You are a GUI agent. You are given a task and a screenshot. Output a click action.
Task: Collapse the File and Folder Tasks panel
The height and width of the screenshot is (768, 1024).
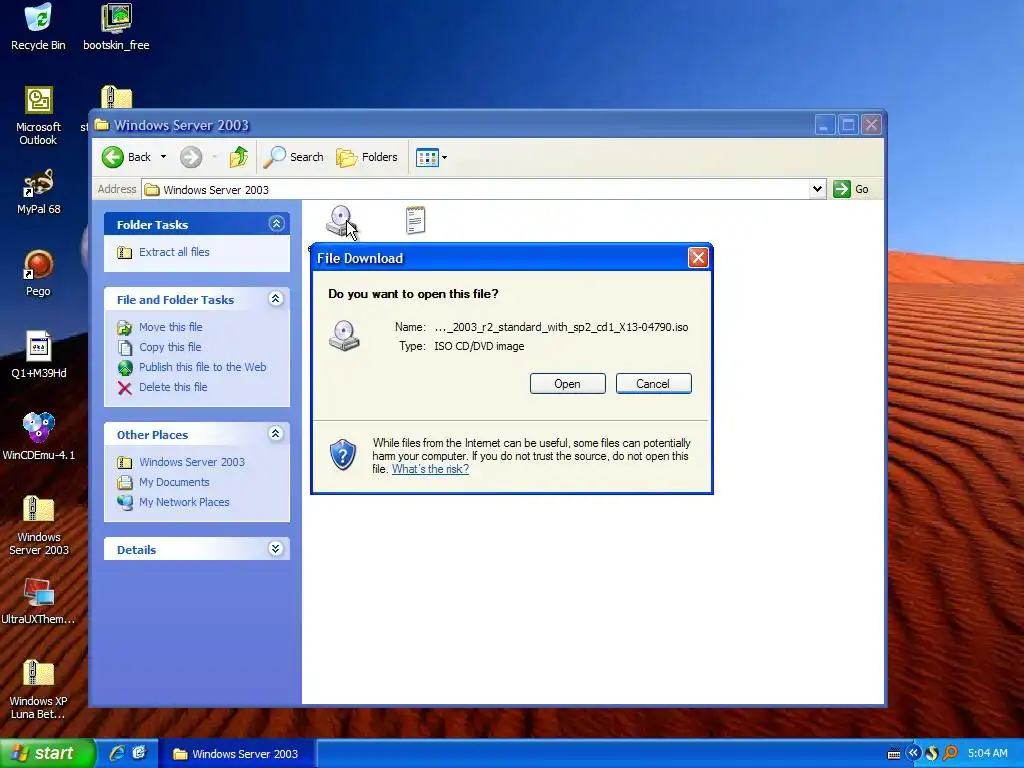(276, 299)
